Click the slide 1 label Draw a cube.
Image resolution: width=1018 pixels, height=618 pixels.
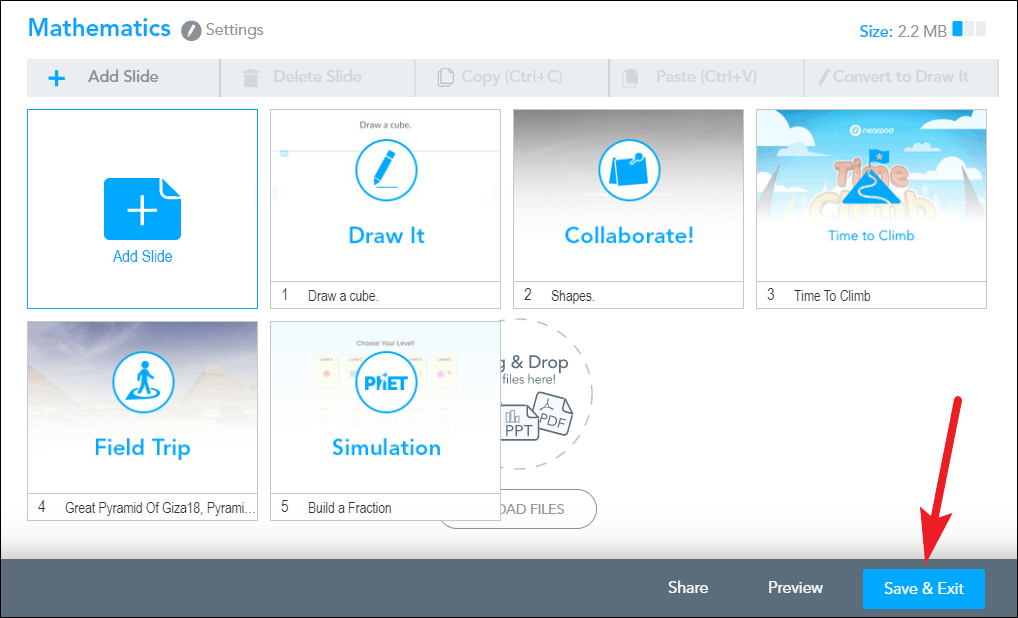click(x=343, y=296)
